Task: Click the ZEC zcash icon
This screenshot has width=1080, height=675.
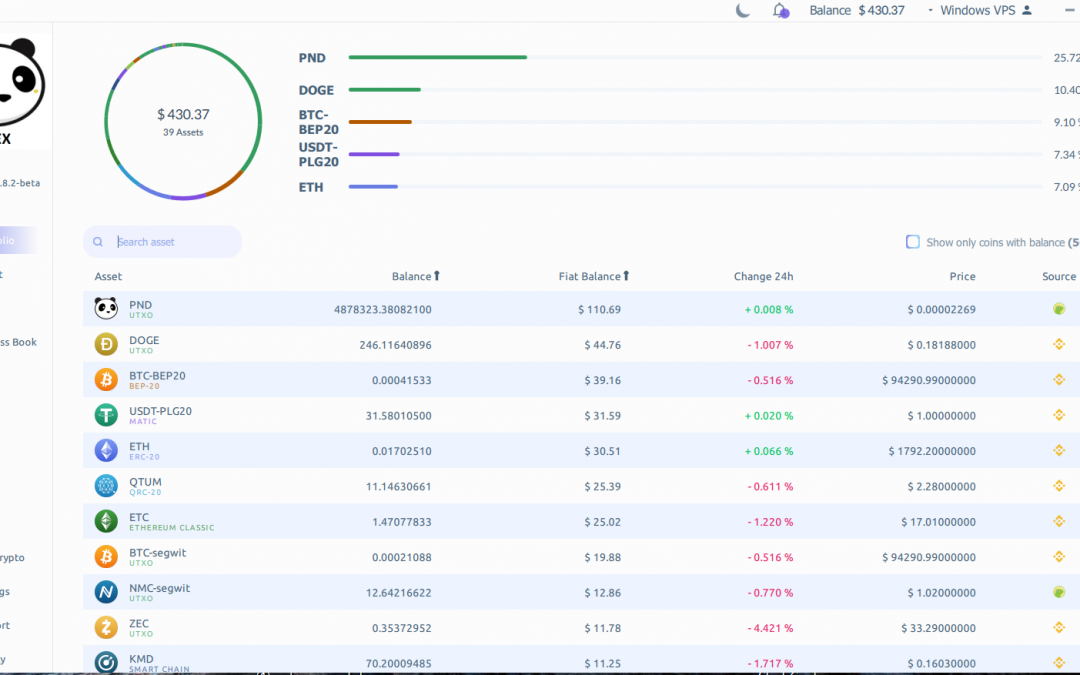Action: pos(106,627)
